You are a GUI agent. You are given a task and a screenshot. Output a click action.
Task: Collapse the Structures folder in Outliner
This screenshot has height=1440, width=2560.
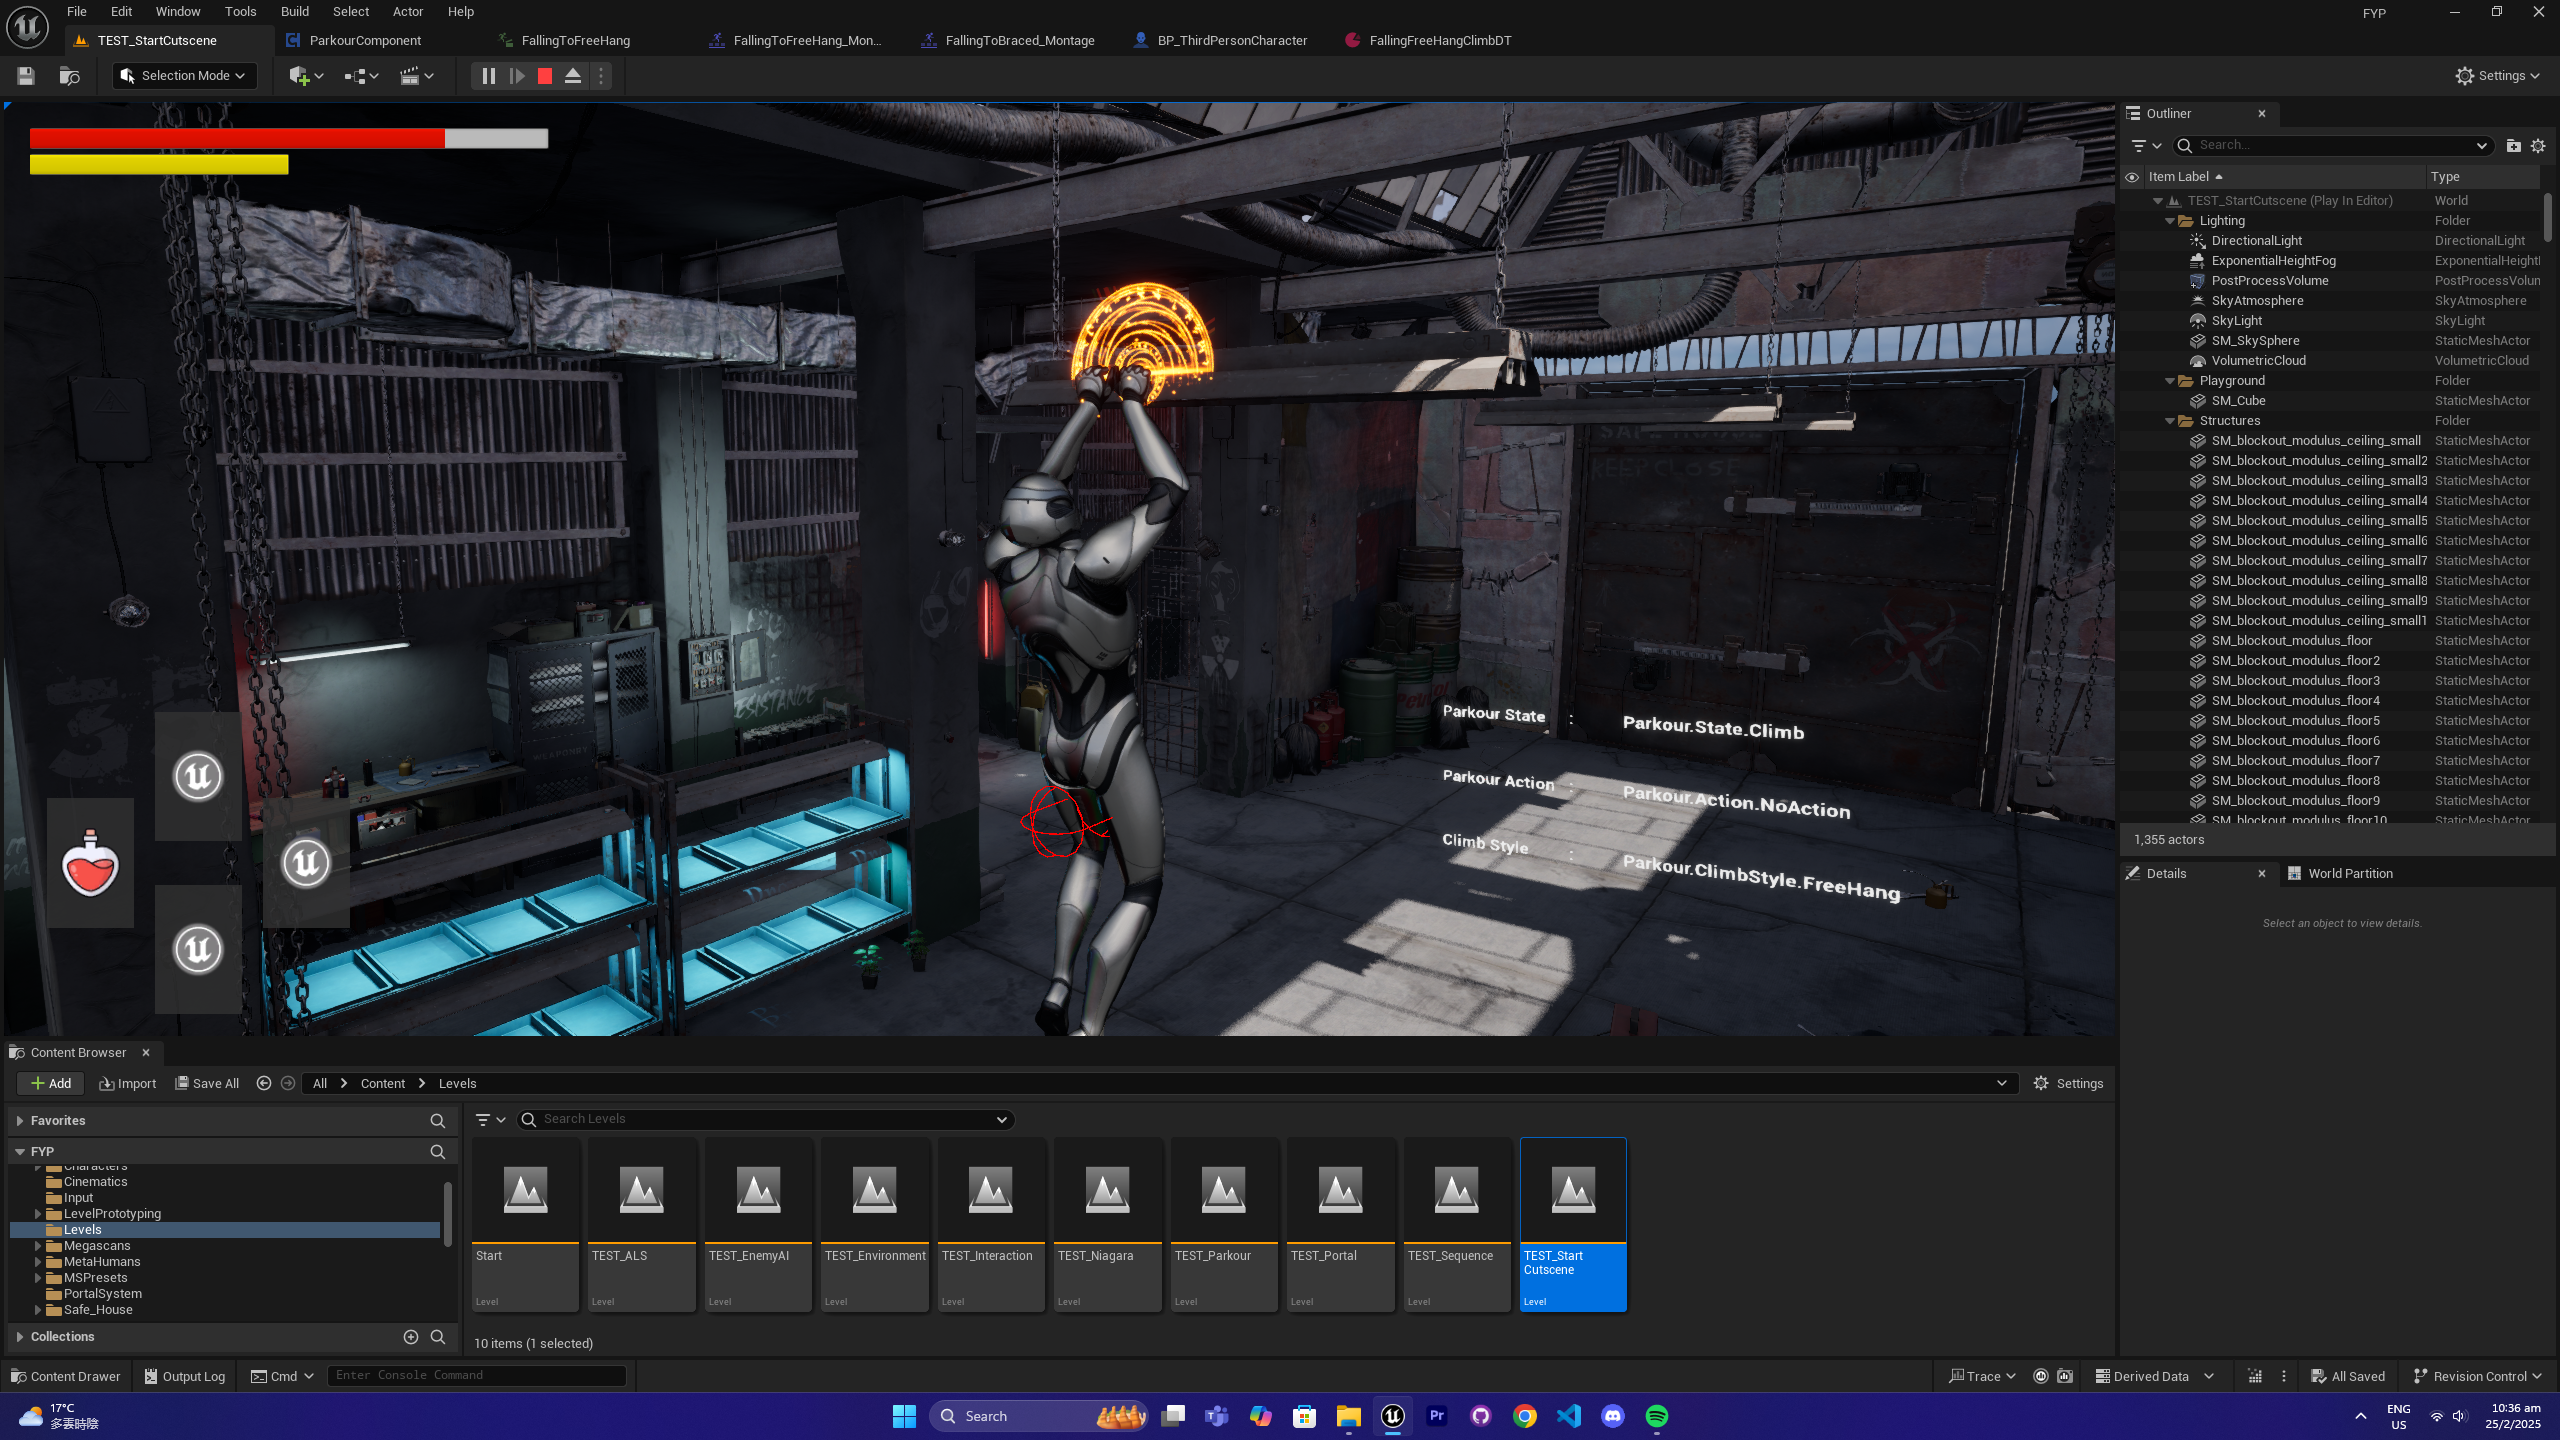click(2169, 421)
